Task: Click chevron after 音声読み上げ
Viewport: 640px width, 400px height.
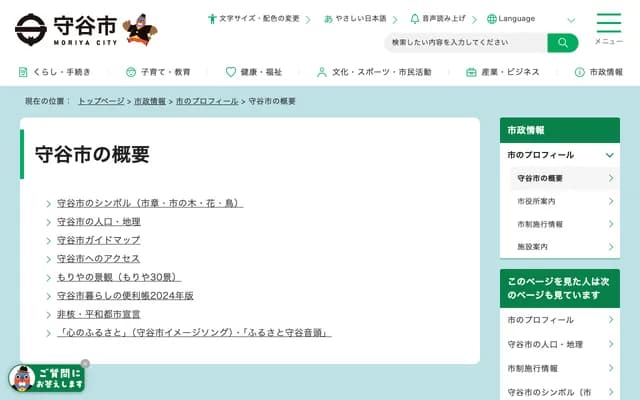Action: tap(474, 20)
